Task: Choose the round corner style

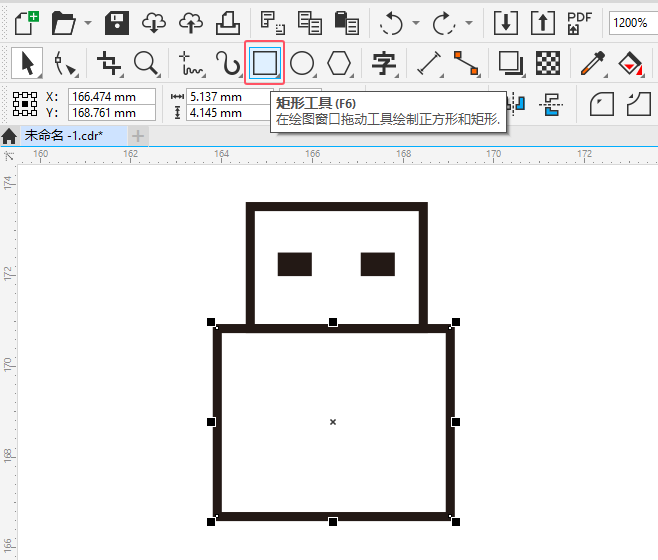Action: tap(602, 104)
